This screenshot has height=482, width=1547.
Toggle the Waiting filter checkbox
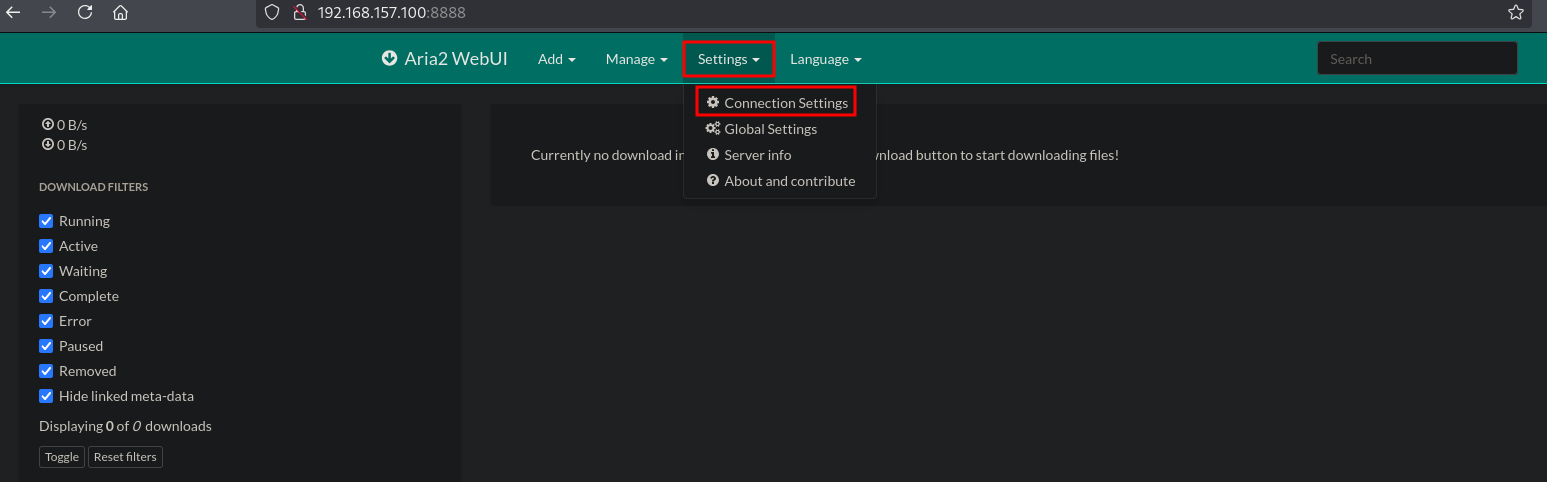coord(46,271)
